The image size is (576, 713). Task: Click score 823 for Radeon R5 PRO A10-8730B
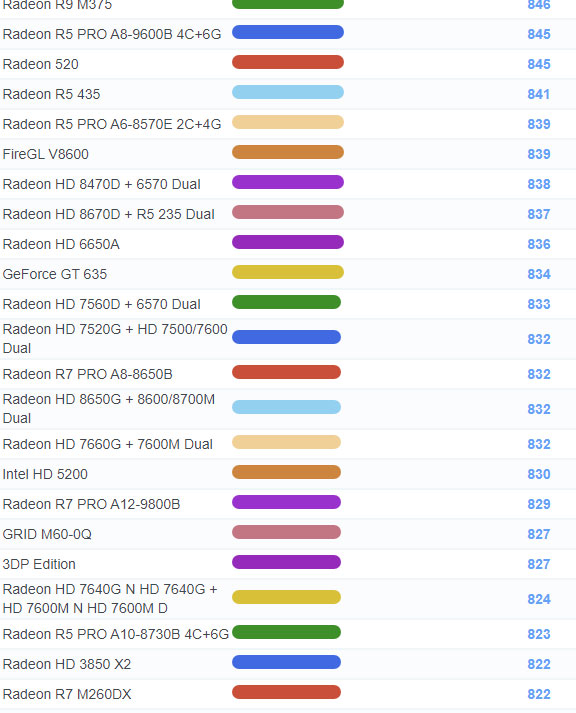pyautogui.click(x=539, y=634)
